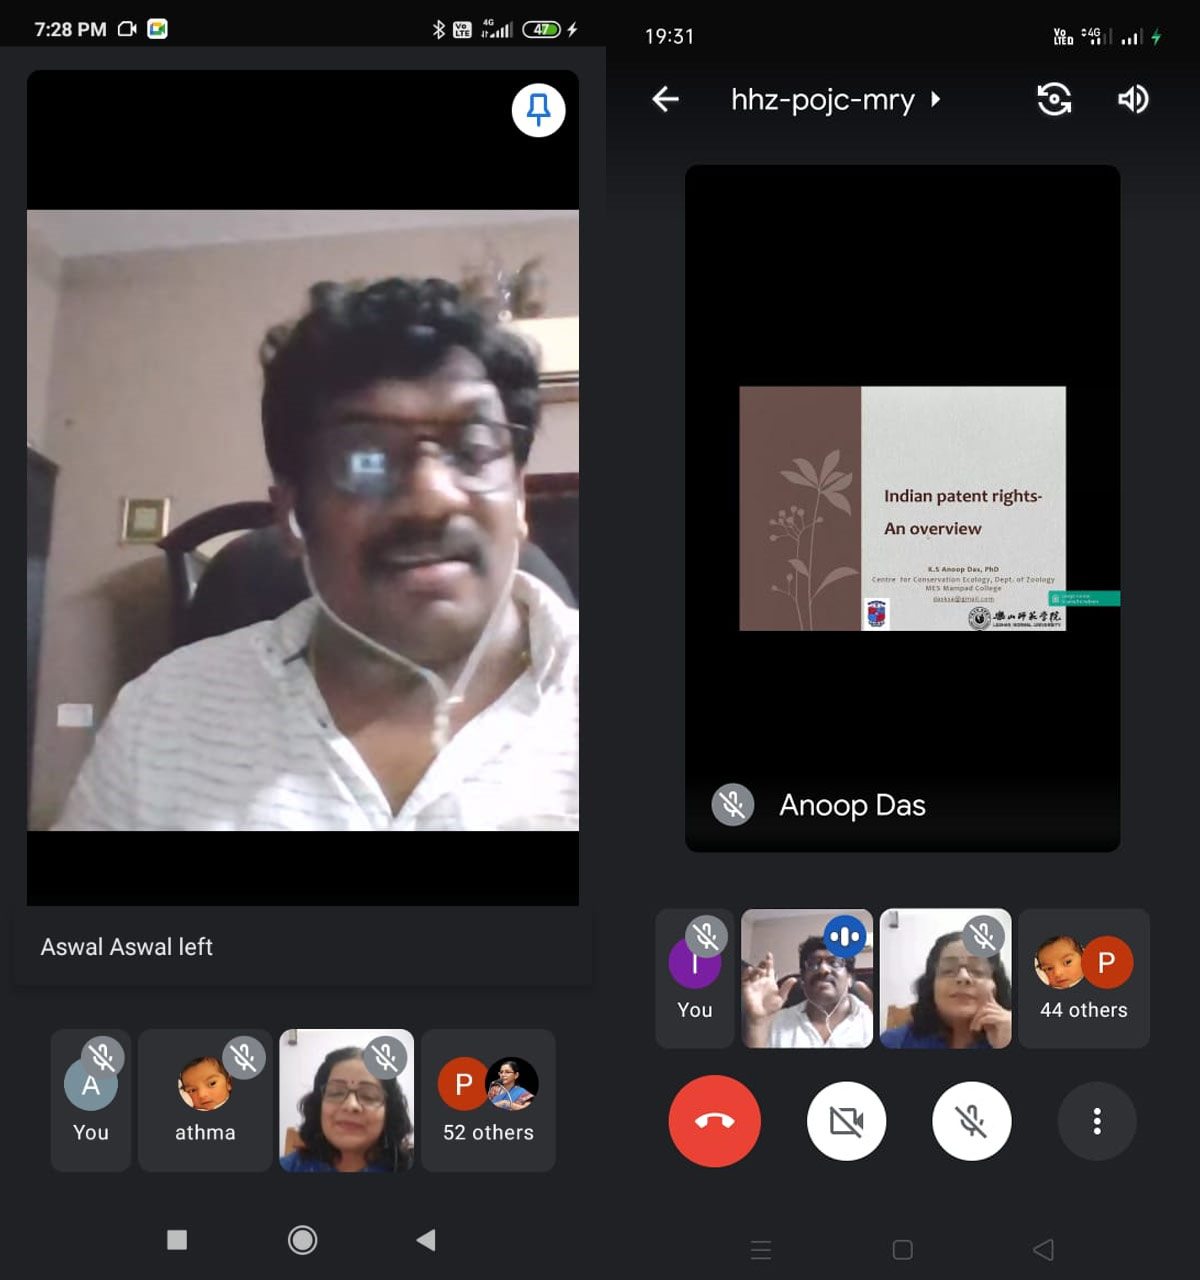Unpin the speaker video with pin icon
Screen dimensions: 1200x1280
pyautogui.click(x=538, y=109)
